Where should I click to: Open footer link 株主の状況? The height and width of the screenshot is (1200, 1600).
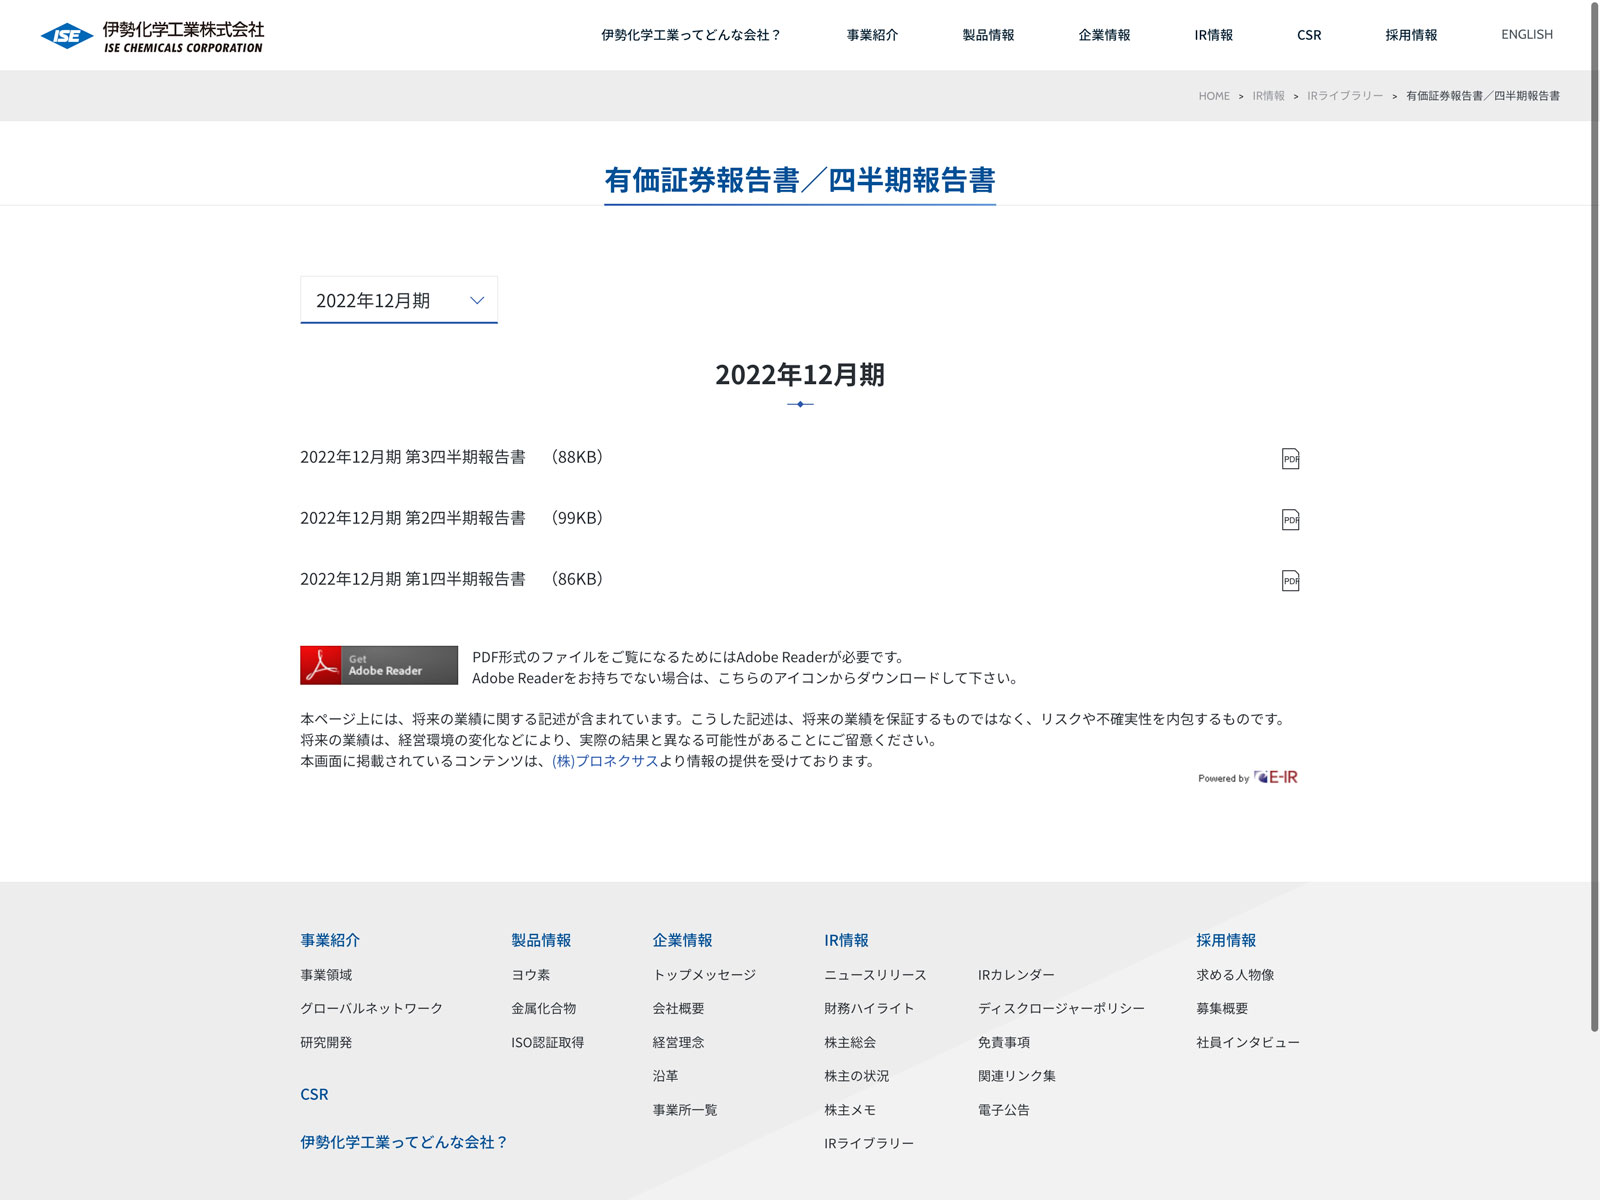point(857,1076)
